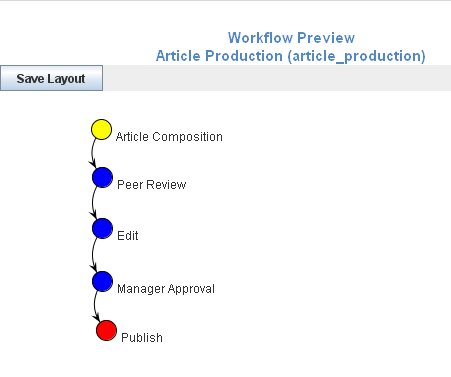Click the Manager Approval step label
This screenshot has width=451, height=377.
tap(166, 289)
